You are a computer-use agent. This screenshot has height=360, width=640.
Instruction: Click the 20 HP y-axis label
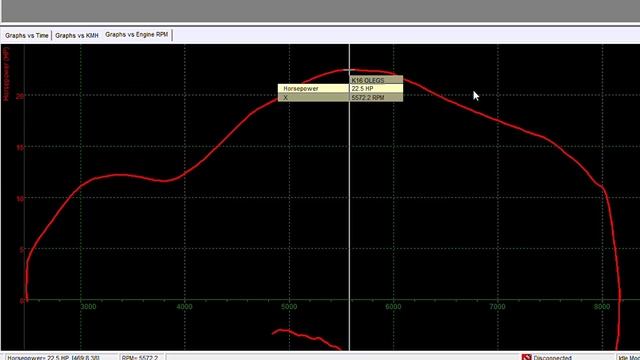(20, 96)
